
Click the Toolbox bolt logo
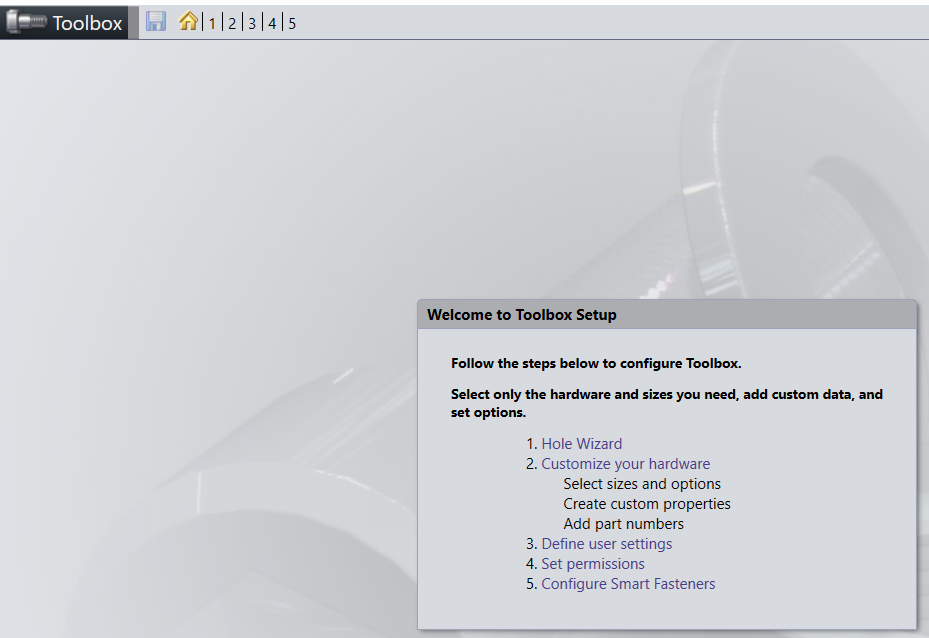click(x=26, y=22)
